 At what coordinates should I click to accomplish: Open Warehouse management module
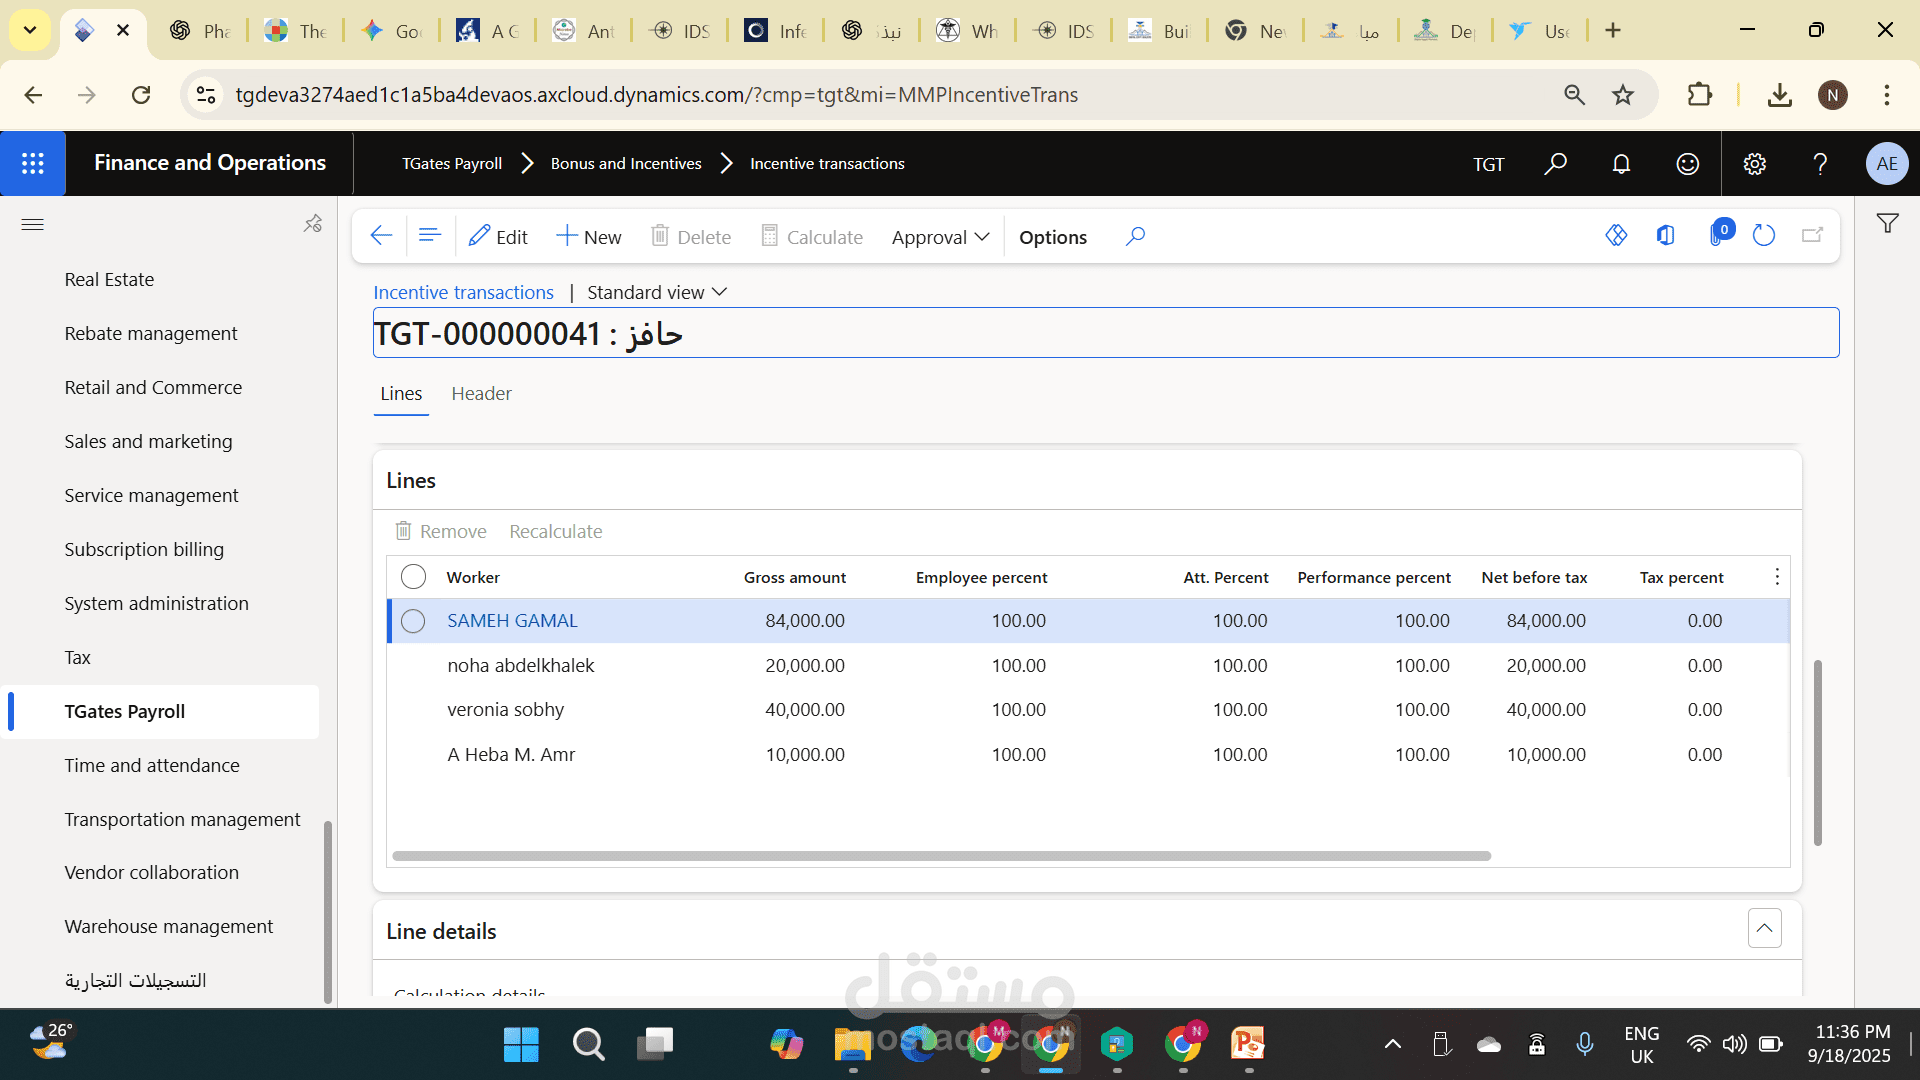pyautogui.click(x=168, y=926)
